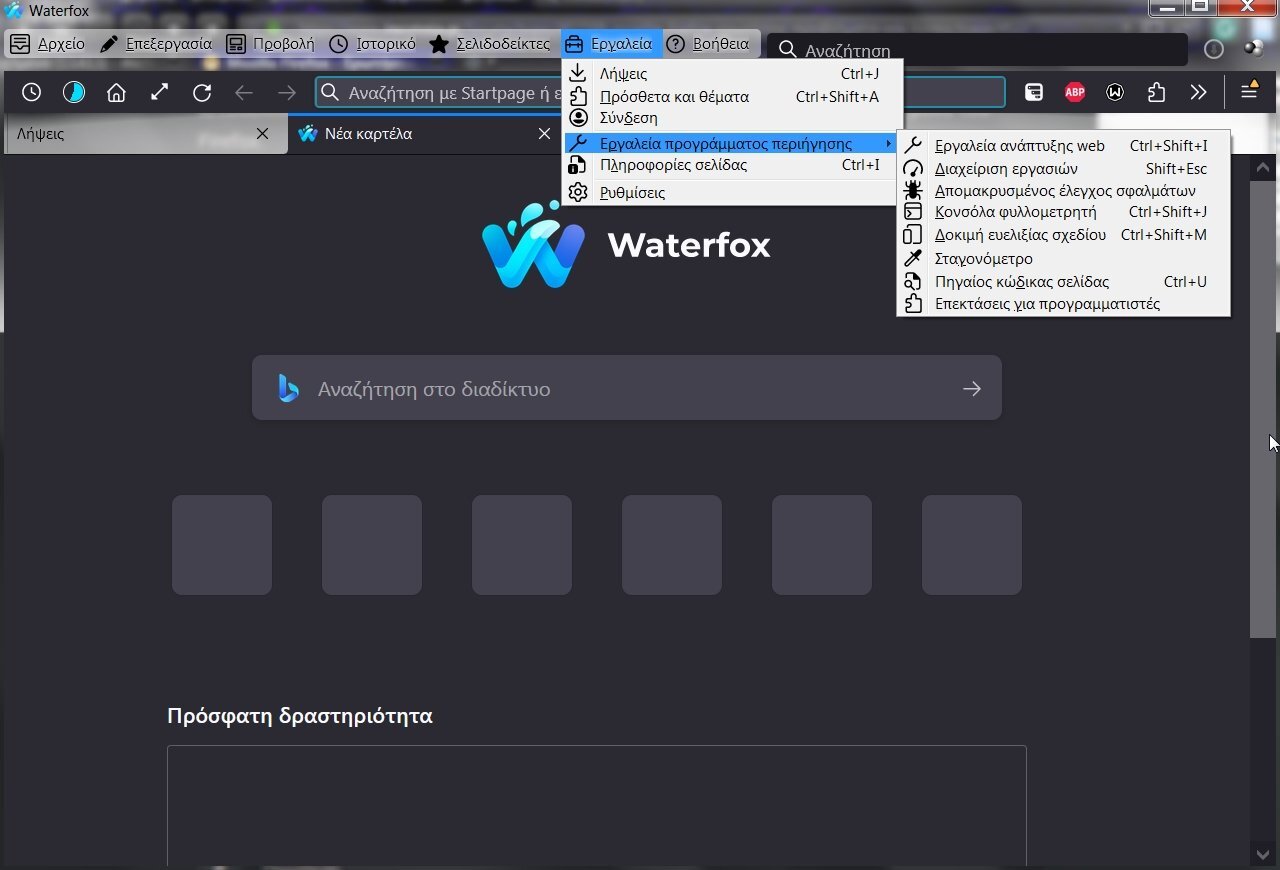Open the hamburger application menu
Image resolution: width=1280 pixels, height=870 pixels.
coord(1249,92)
